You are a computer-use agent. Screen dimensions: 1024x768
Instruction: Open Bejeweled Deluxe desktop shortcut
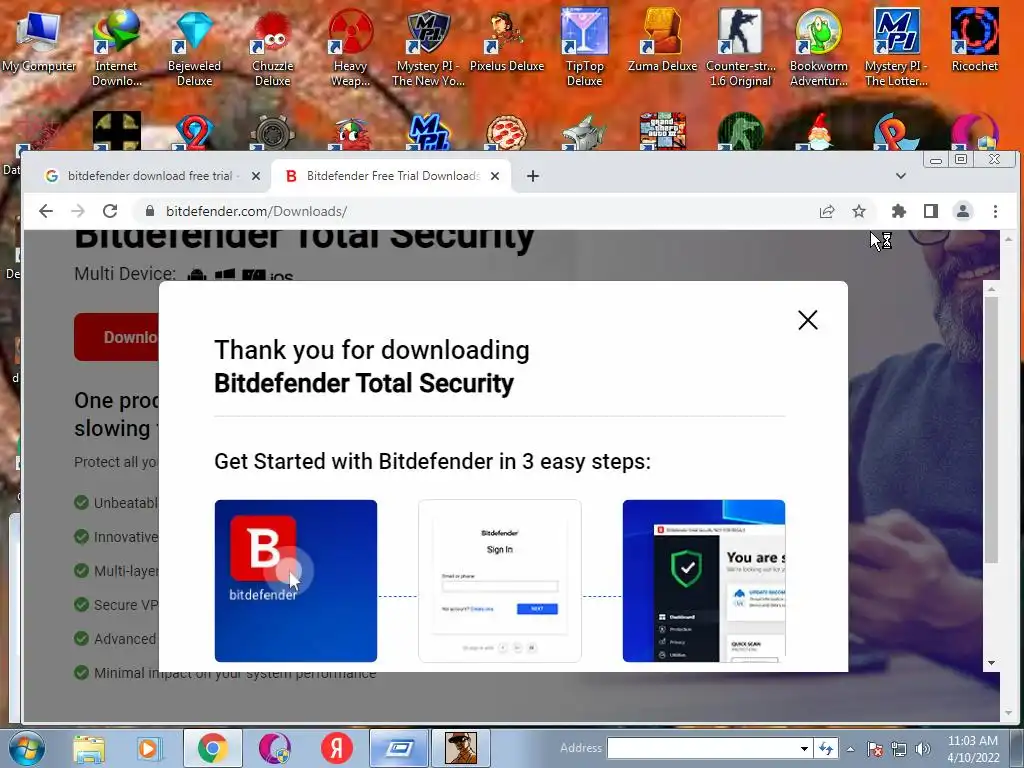(194, 47)
